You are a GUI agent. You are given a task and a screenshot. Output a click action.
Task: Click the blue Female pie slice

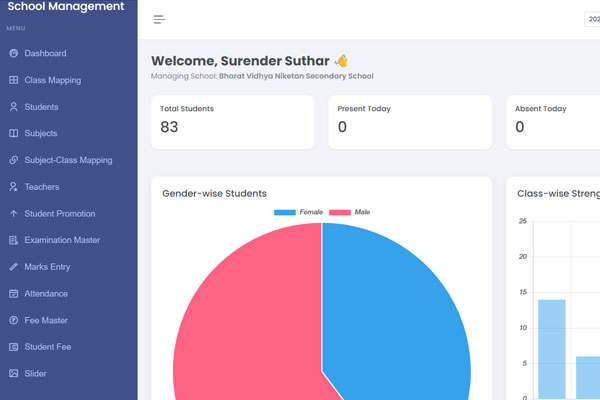398,318
